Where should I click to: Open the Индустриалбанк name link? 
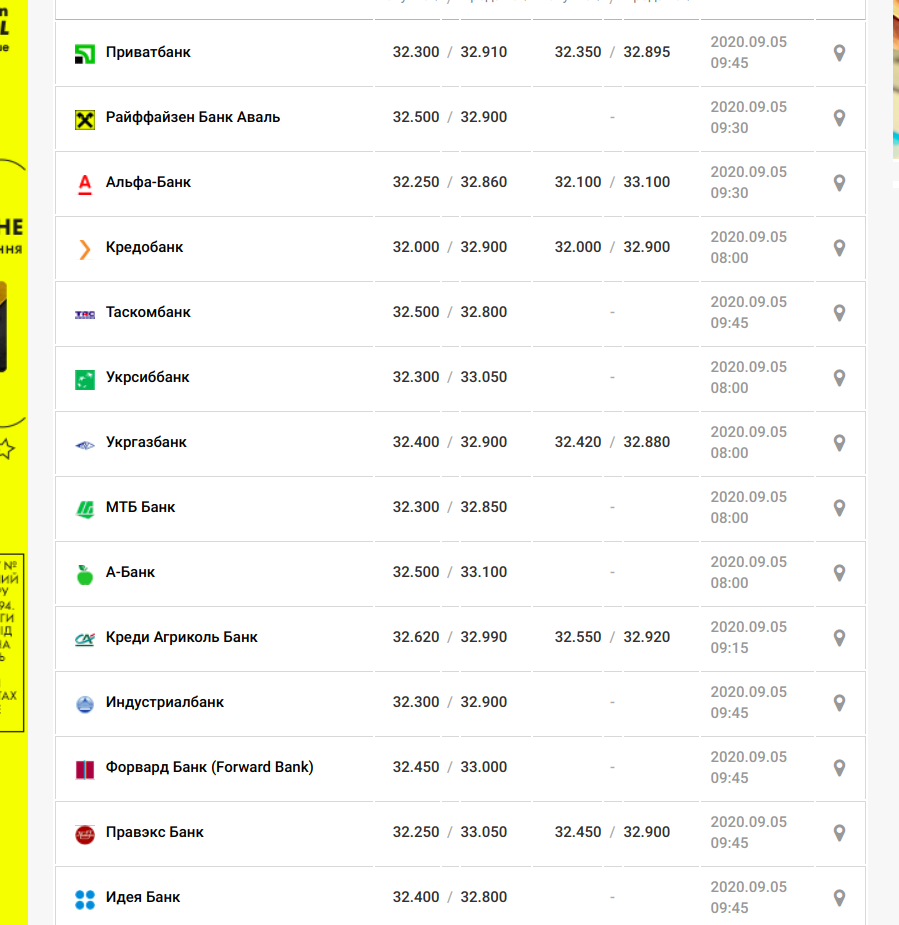[x=165, y=702]
